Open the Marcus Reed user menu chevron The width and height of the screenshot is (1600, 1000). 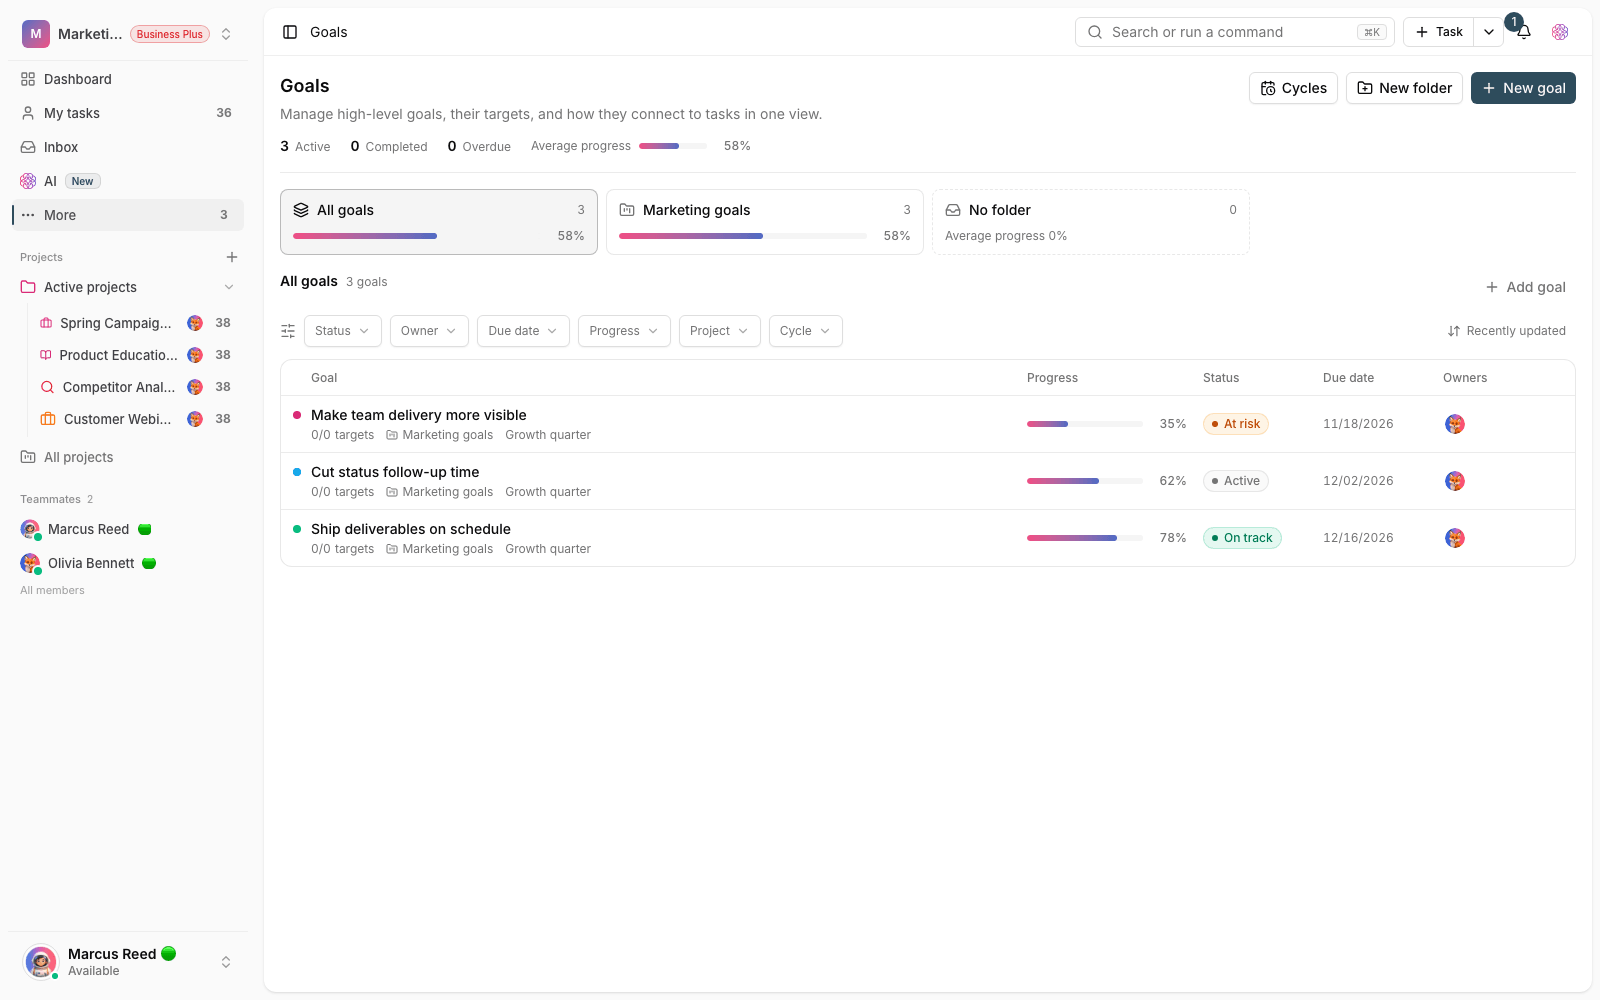[x=226, y=962]
